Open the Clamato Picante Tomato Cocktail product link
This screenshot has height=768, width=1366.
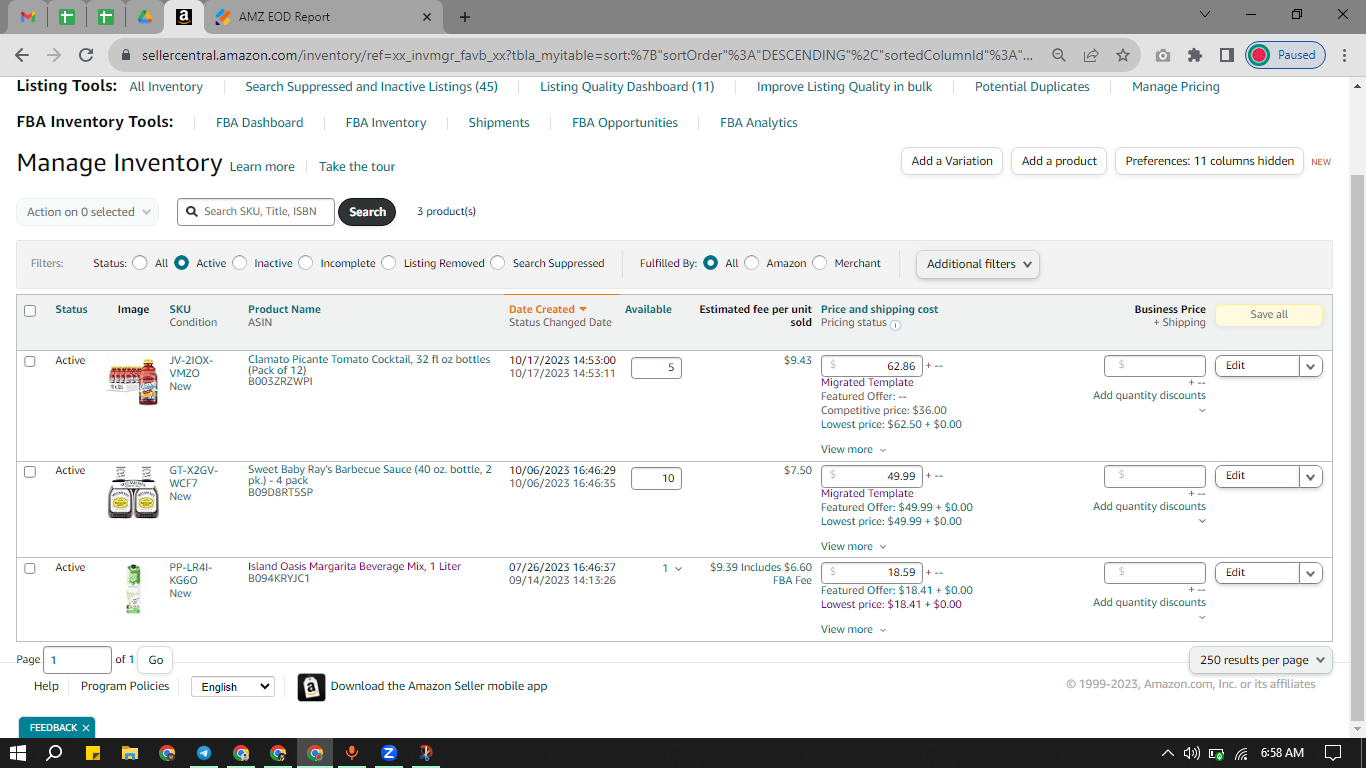point(369,365)
